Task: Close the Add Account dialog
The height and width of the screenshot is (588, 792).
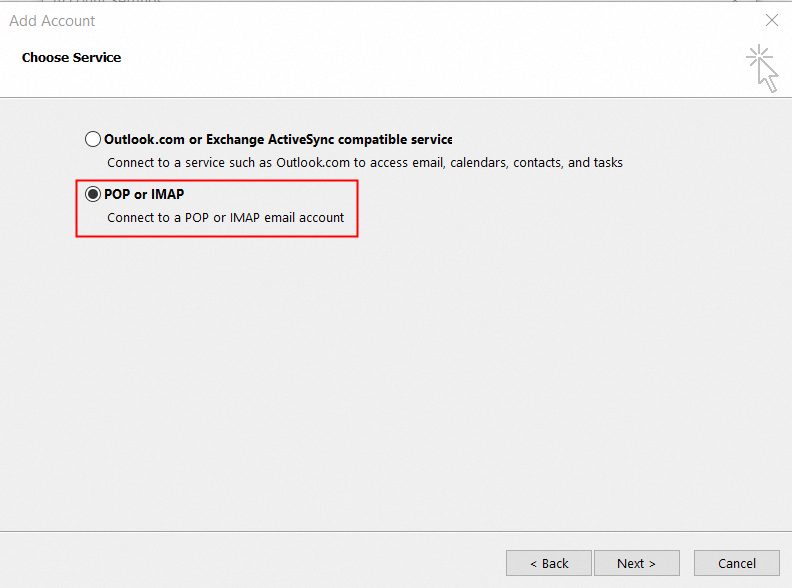Action: tap(771, 20)
